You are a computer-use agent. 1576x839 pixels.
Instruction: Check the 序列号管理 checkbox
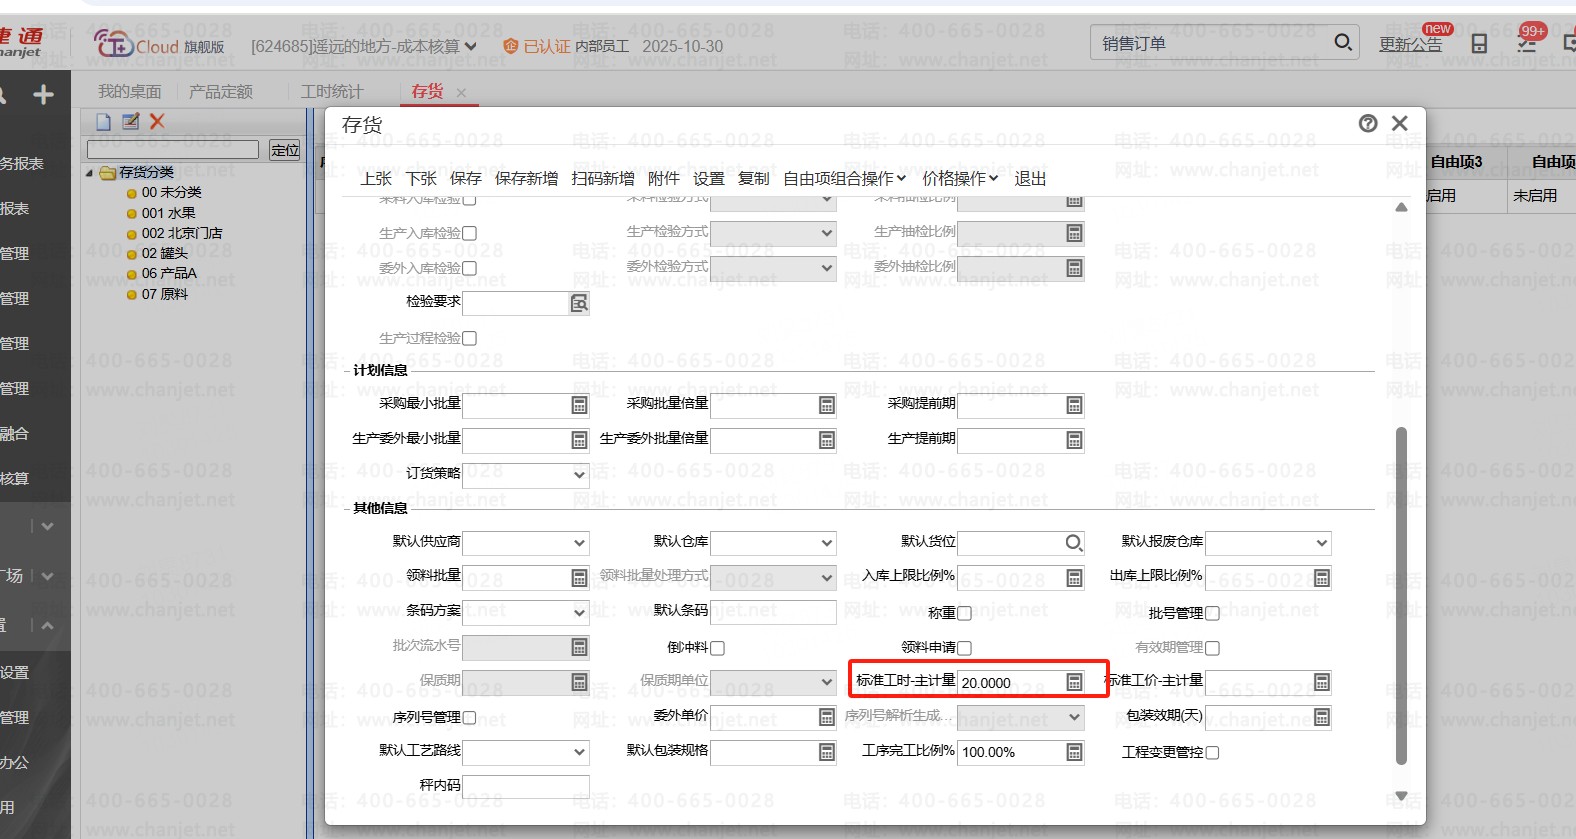(x=469, y=718)
